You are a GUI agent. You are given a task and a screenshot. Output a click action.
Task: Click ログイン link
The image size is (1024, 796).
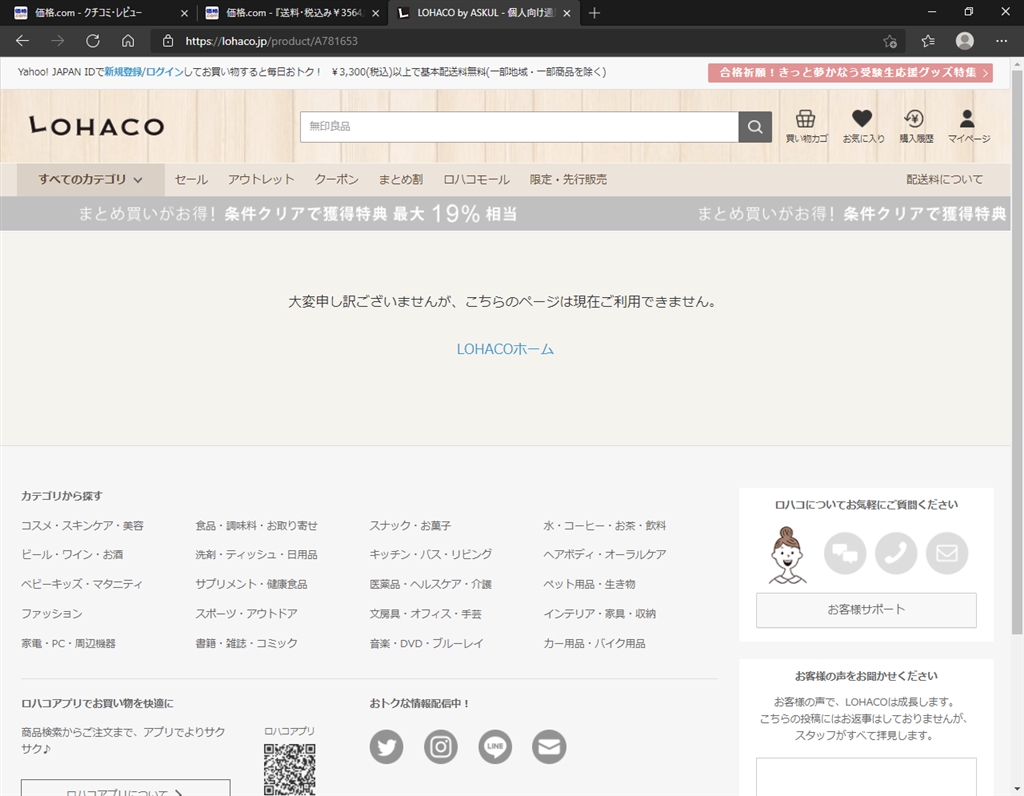[x=165, y=72]
